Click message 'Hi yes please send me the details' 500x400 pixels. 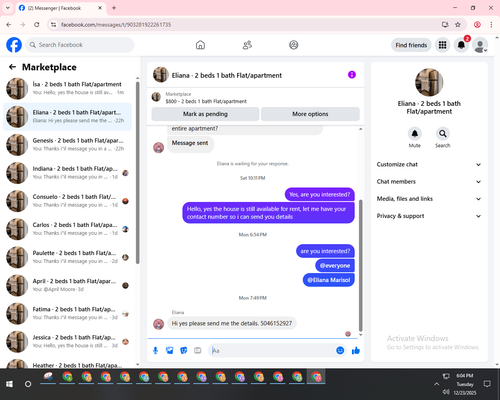(x=232, y=323)
